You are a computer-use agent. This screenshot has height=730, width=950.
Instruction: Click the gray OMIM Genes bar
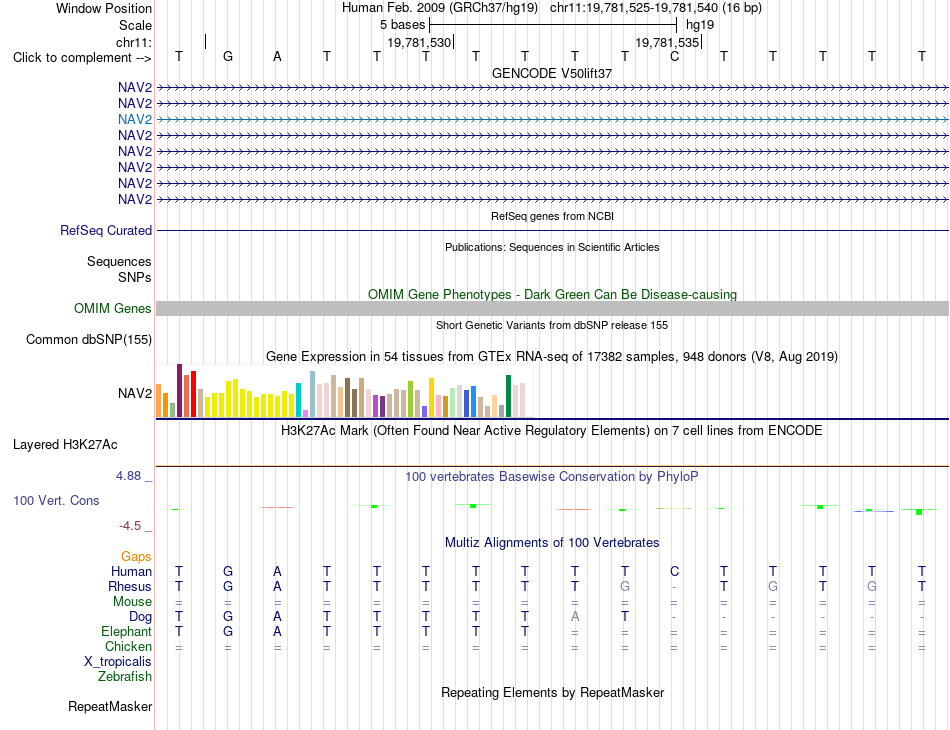click(x=553, y=308)
